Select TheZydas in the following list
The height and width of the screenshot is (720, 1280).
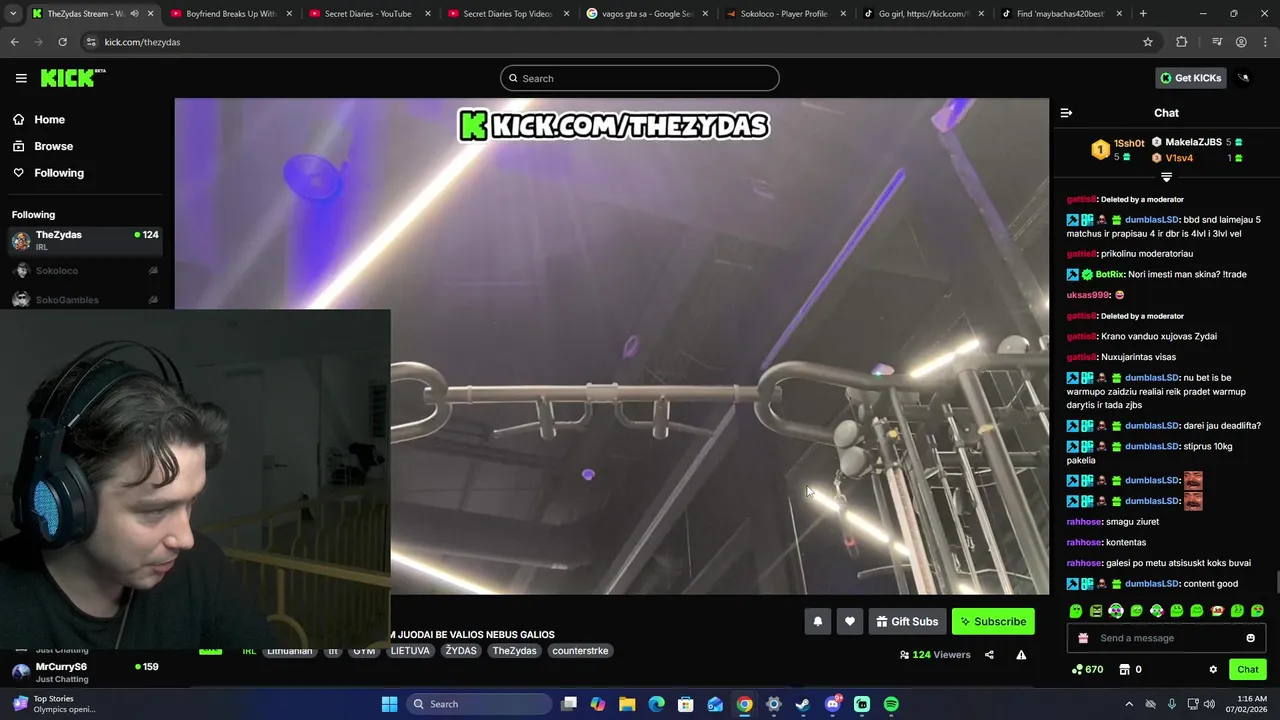point(85,240)
